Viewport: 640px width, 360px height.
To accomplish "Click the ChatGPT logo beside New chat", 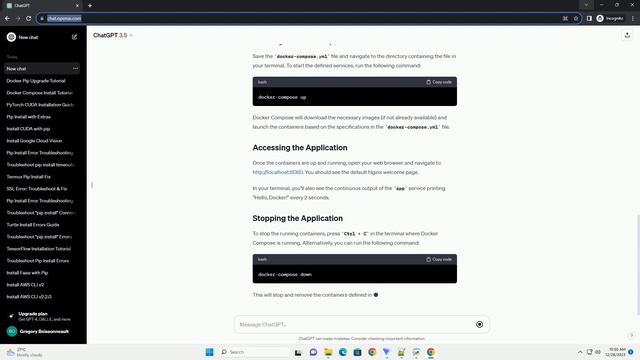I will coord(11,37).
